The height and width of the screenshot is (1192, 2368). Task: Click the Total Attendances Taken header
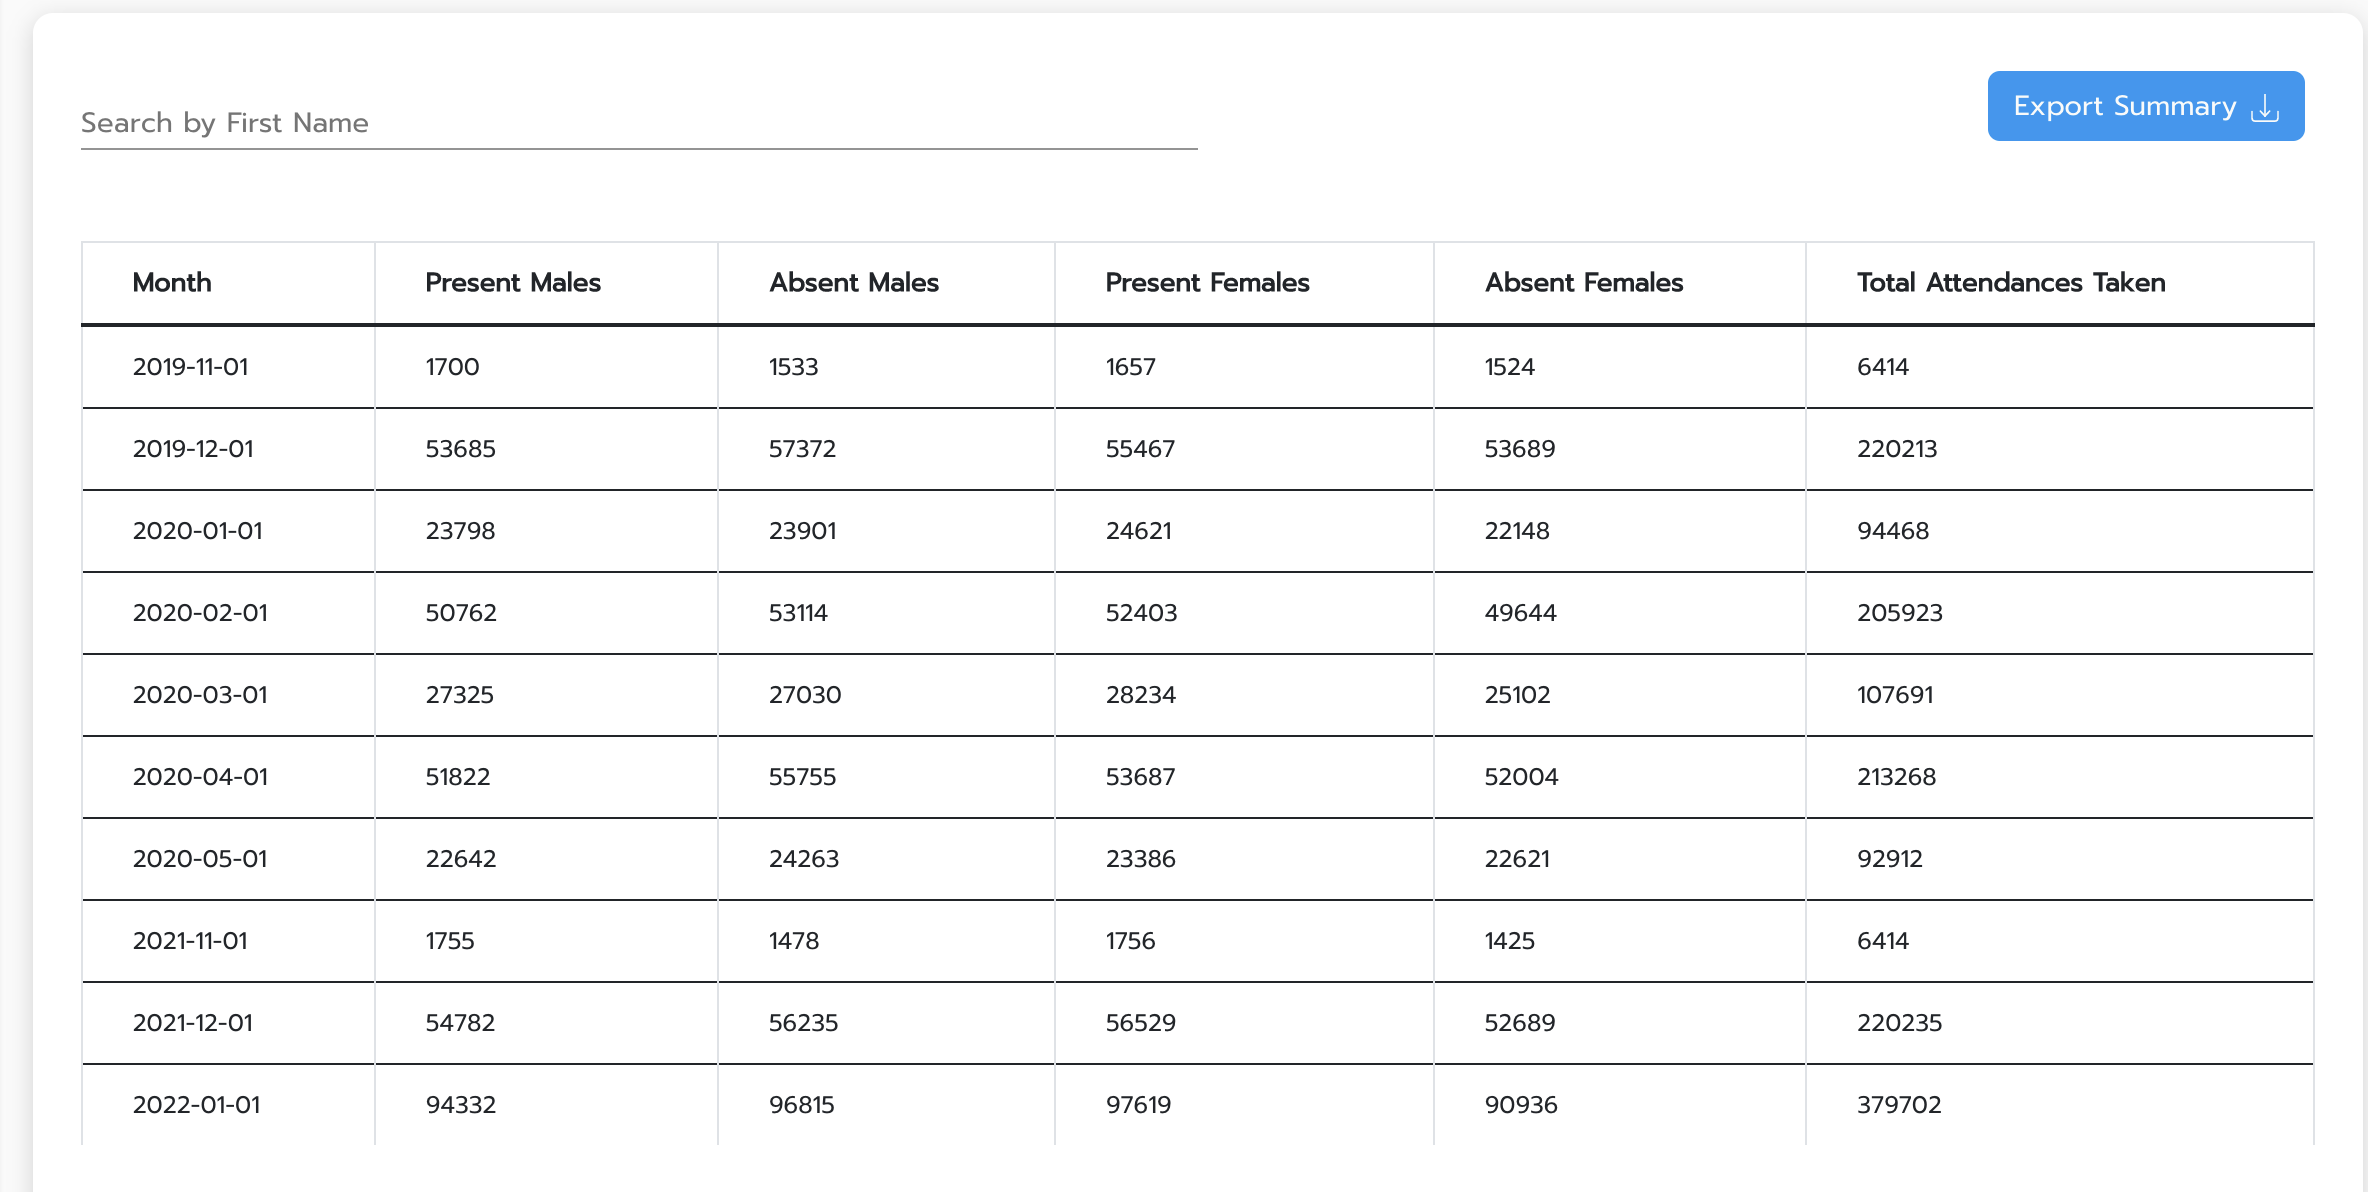tap(2010, 283)
